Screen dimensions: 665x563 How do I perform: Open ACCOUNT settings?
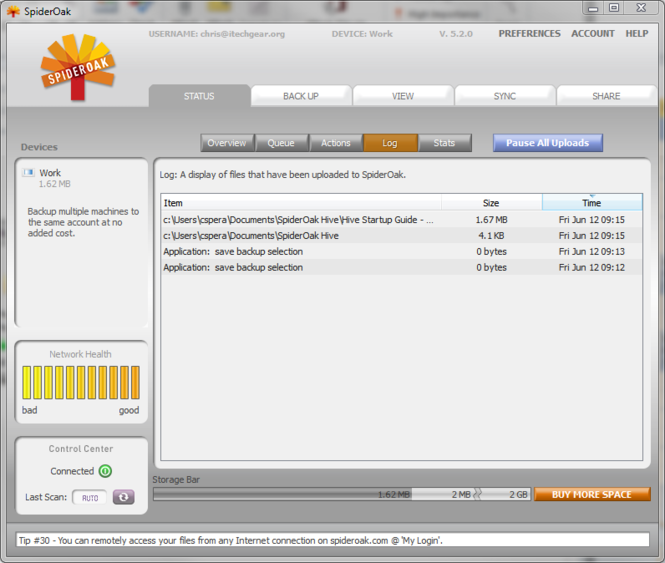[592, 34]
